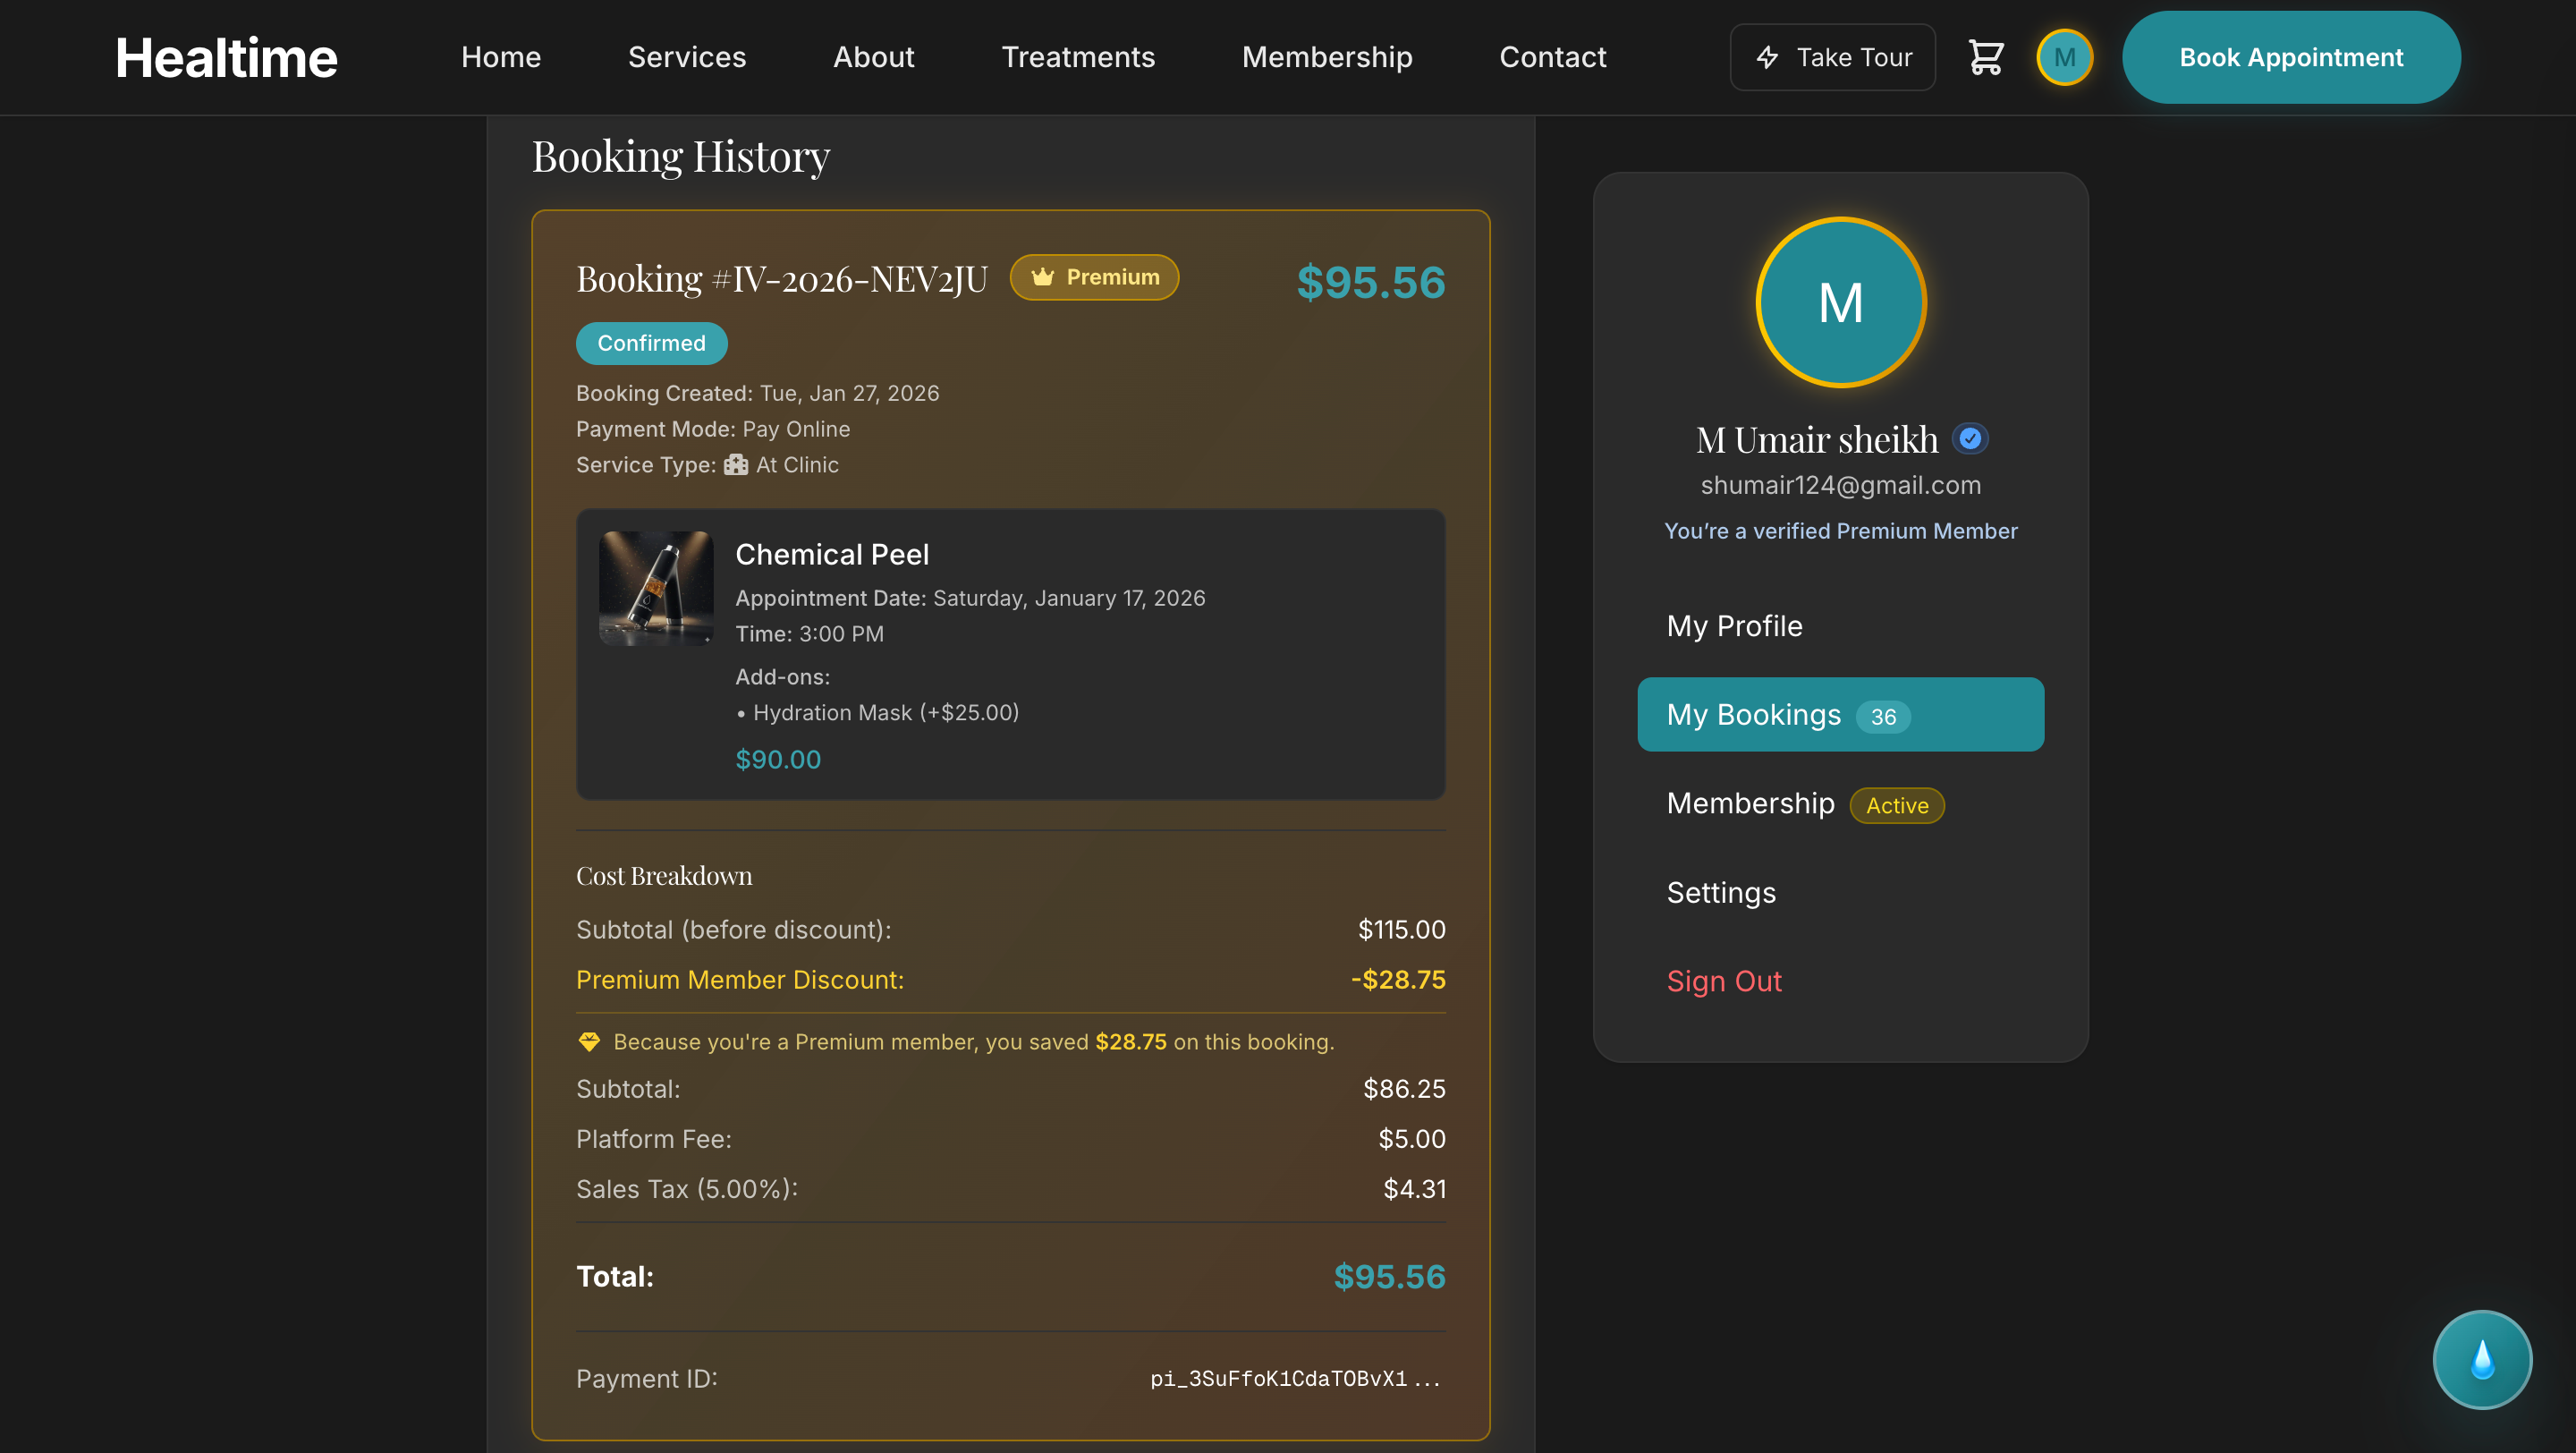Select Take Tour
2576x1453 pixels.
tap(1833, 57)
